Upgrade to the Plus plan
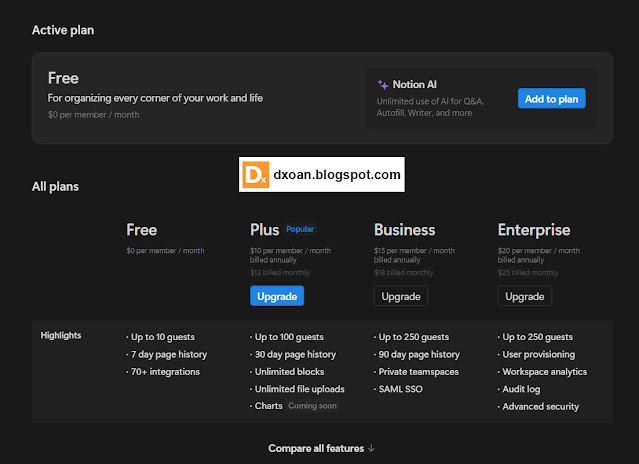 277,296
